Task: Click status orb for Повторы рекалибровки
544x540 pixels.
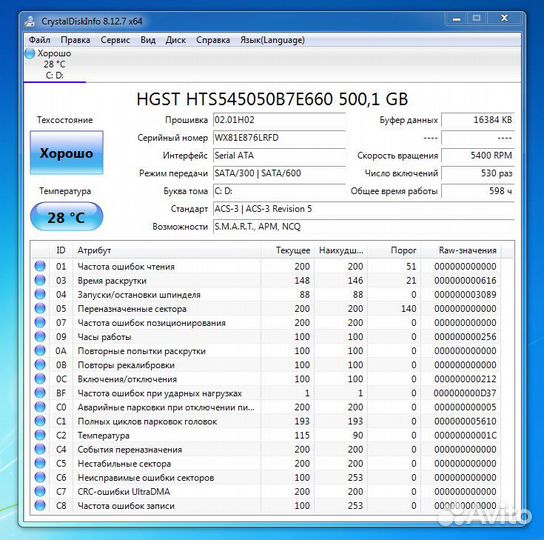Action: tap(40, 364)
